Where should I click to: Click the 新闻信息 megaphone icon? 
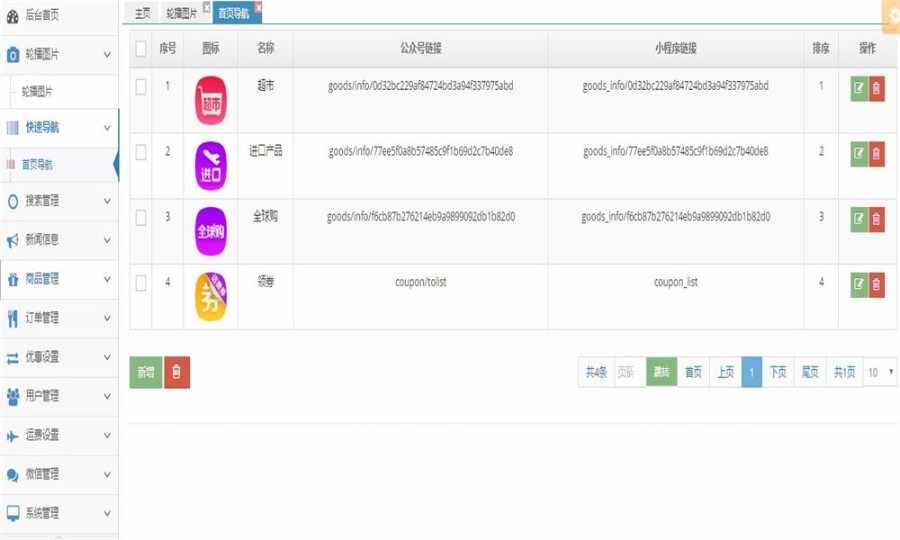click(13, 240)
